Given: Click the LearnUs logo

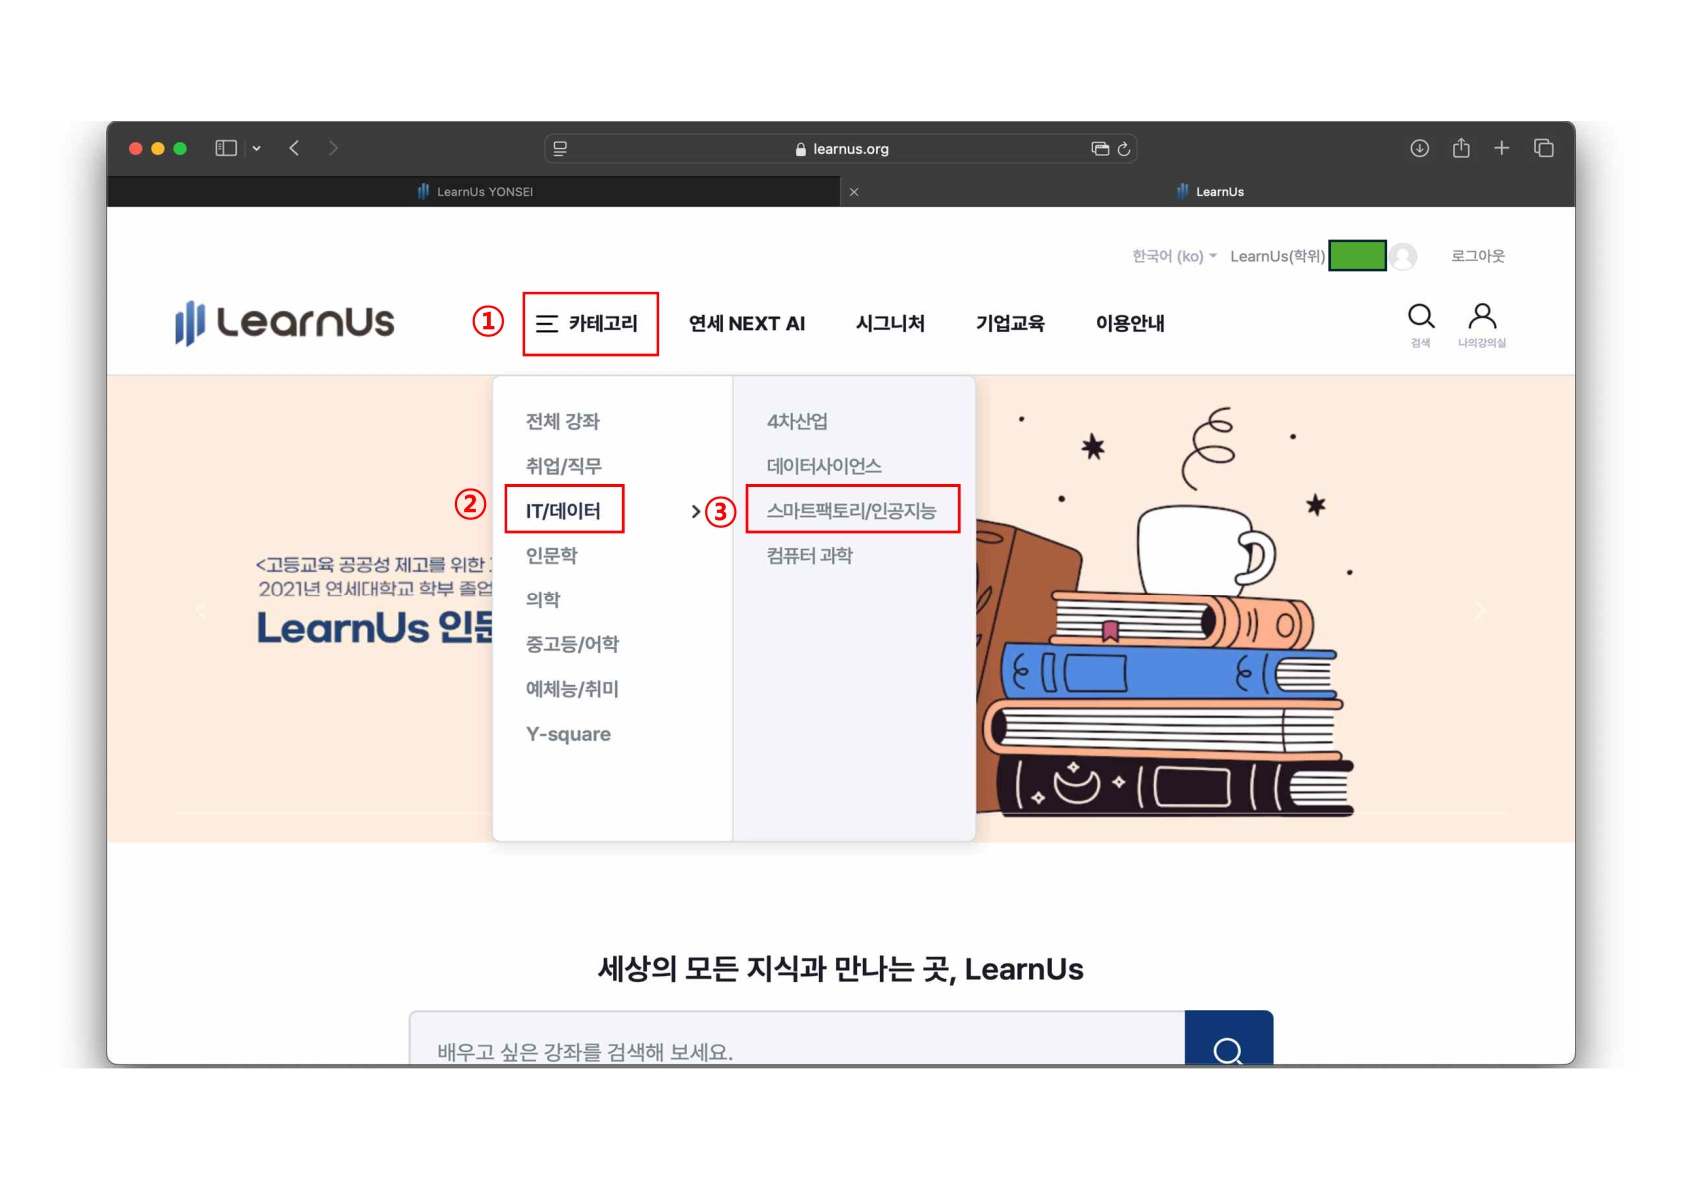Looking at the screenshot, I should point(285,323).
